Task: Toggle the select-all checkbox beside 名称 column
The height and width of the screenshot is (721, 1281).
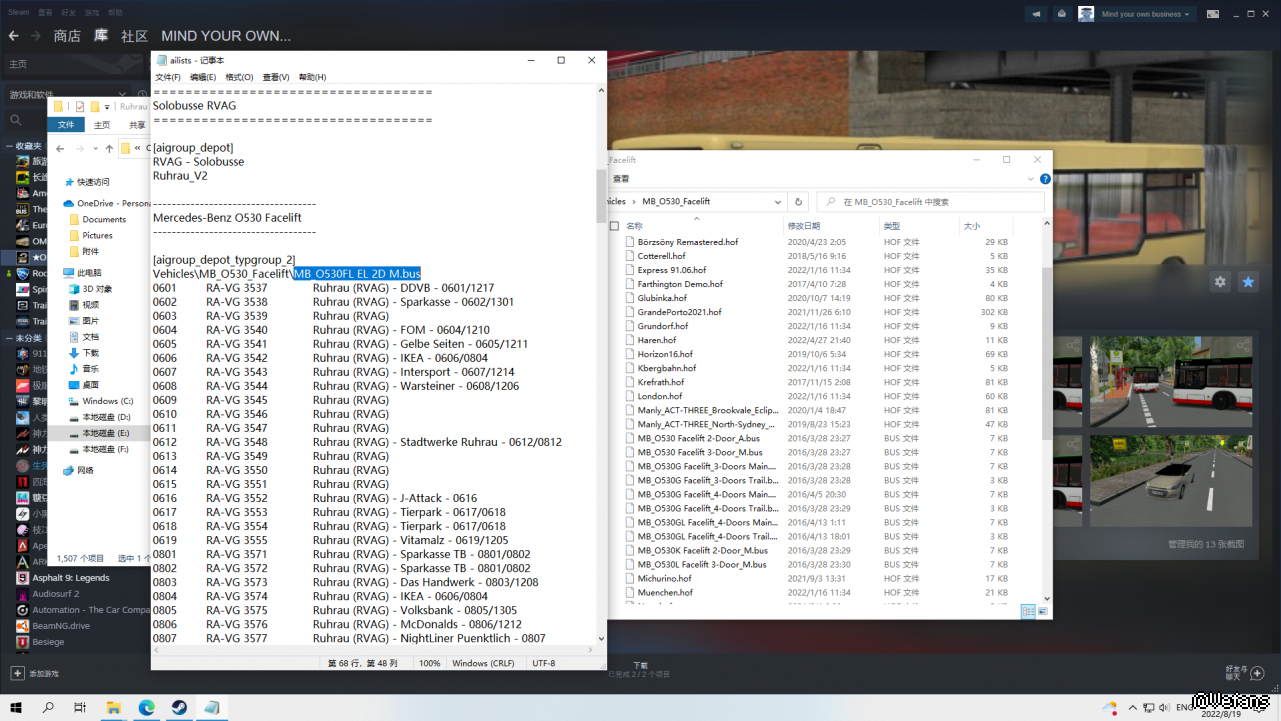Action: pos(615,226)
